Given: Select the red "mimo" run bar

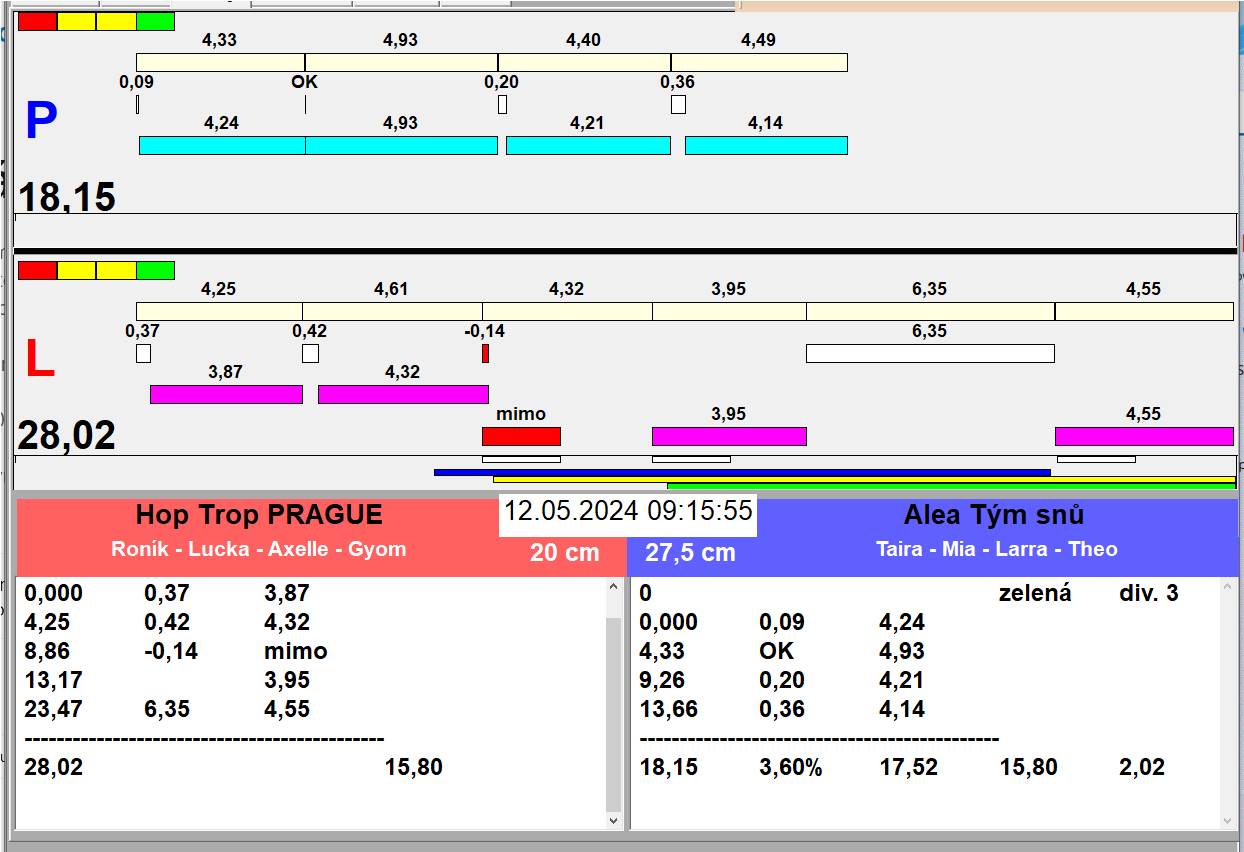Looking at the screenshot, I should click(521, 436).
